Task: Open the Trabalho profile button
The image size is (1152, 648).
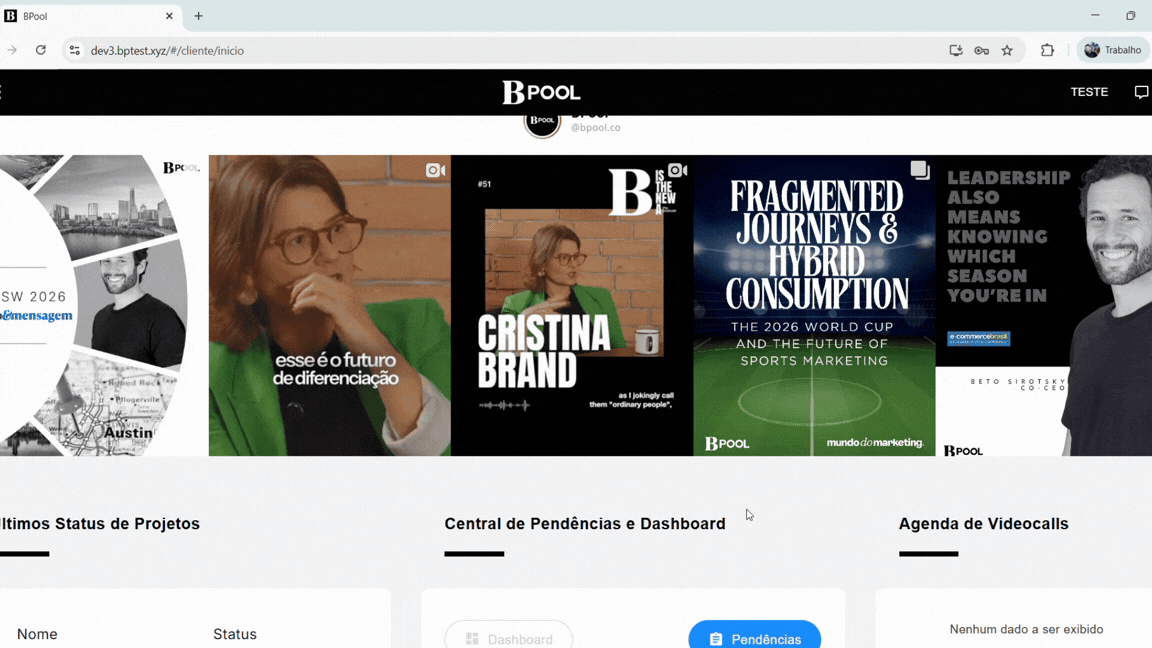Action: pos(1112,50)
